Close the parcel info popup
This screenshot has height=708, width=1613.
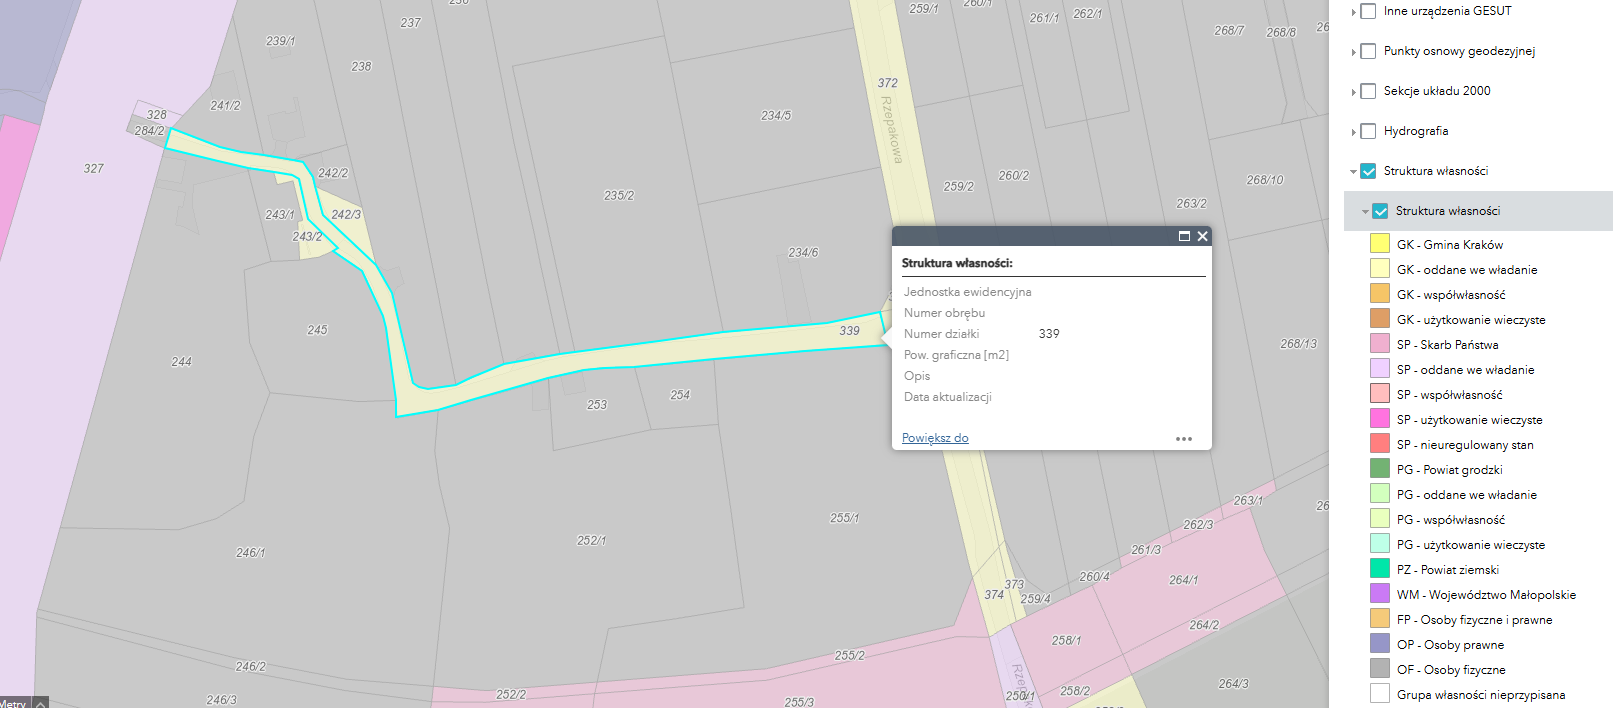pyautogui.click(x=1202, y=236)
